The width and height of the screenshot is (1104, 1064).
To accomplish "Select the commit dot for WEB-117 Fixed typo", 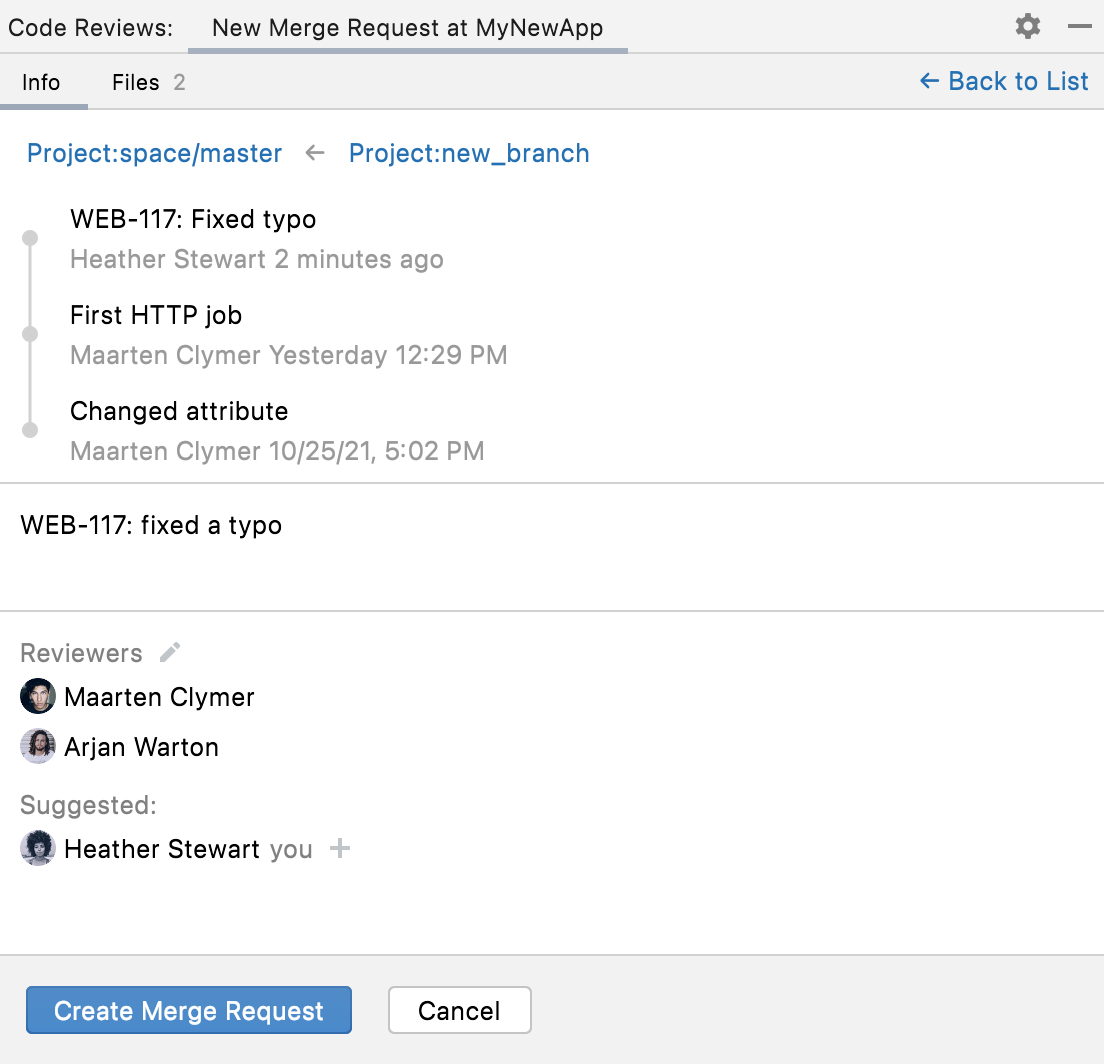I will 29,238.
